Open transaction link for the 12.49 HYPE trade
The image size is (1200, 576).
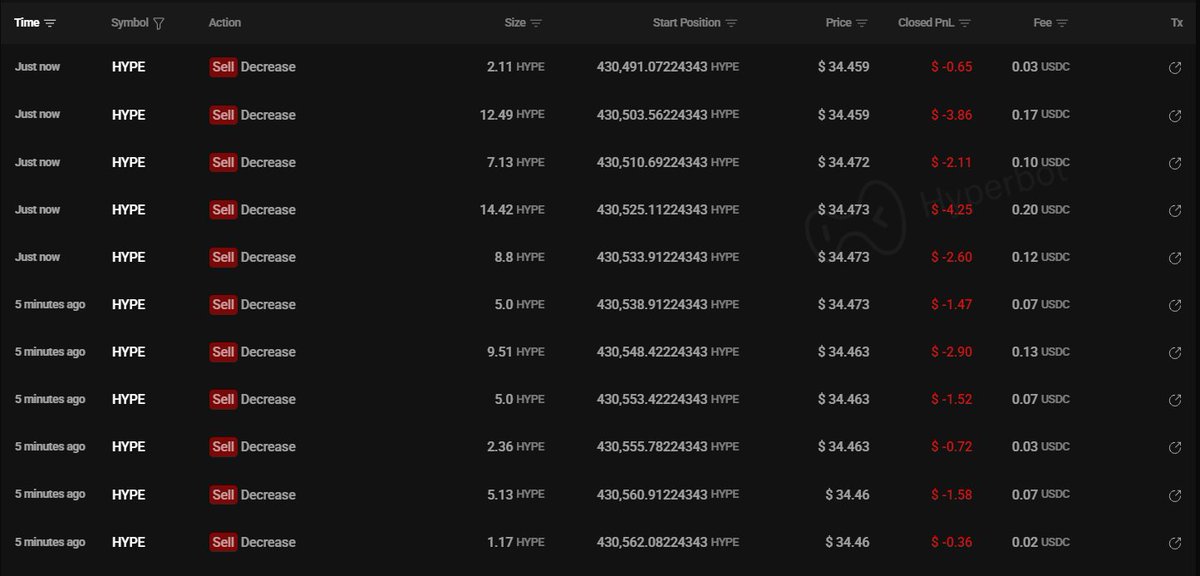click(x=1175, y=116)
